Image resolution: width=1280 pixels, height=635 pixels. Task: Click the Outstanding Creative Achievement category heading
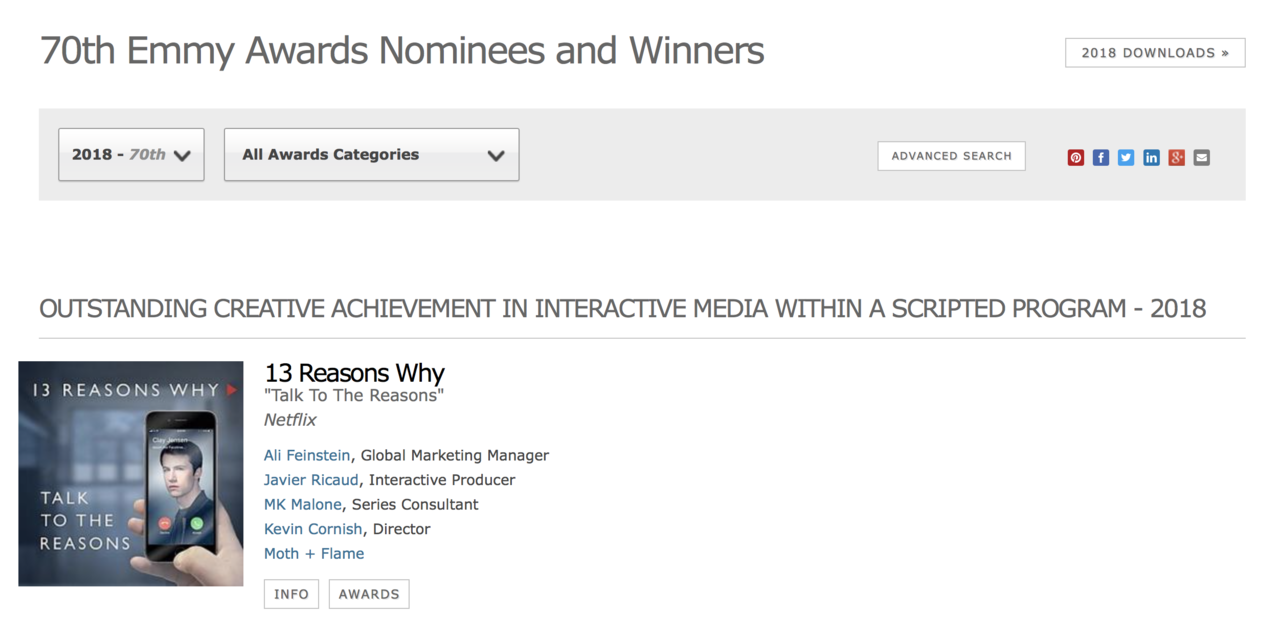pos(622,308)
